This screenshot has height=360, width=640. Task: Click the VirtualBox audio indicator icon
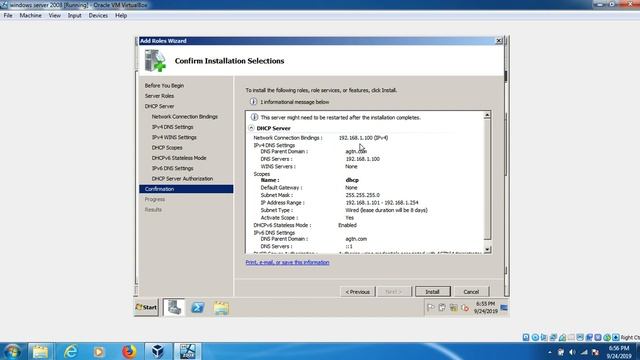(x=544, y=337)
